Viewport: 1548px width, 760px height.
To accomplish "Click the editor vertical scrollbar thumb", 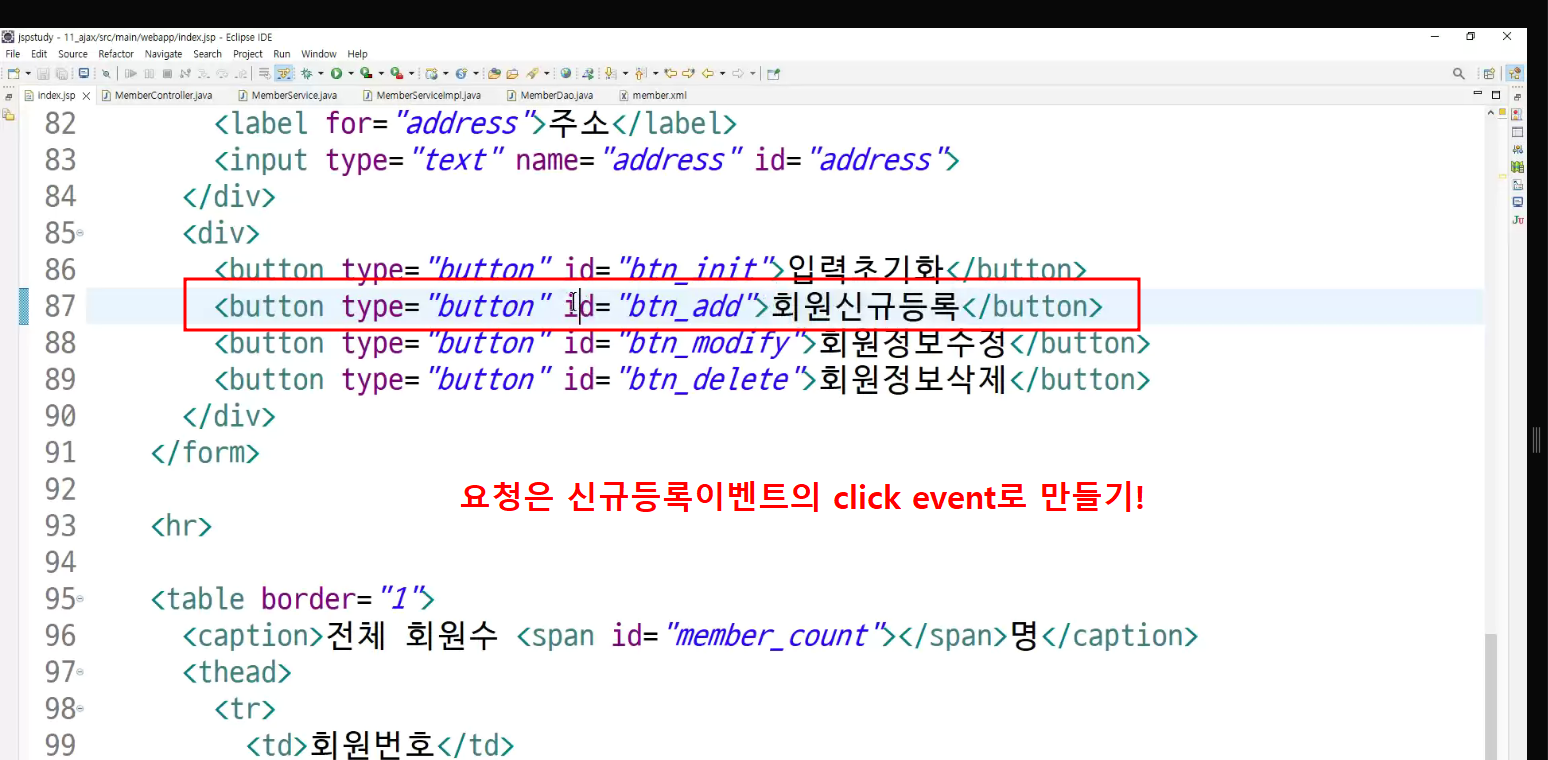I will (1491, 695).
